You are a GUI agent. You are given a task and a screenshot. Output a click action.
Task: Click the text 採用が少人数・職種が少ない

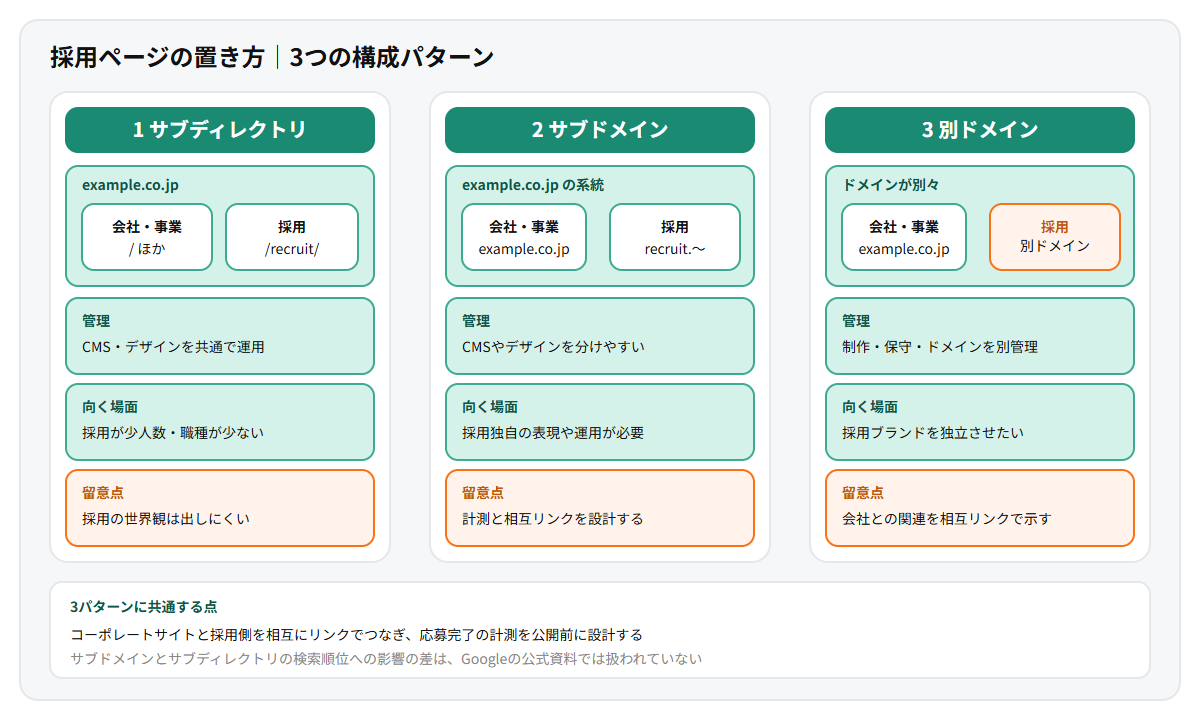pyautogui.click(x=173, y=433)
